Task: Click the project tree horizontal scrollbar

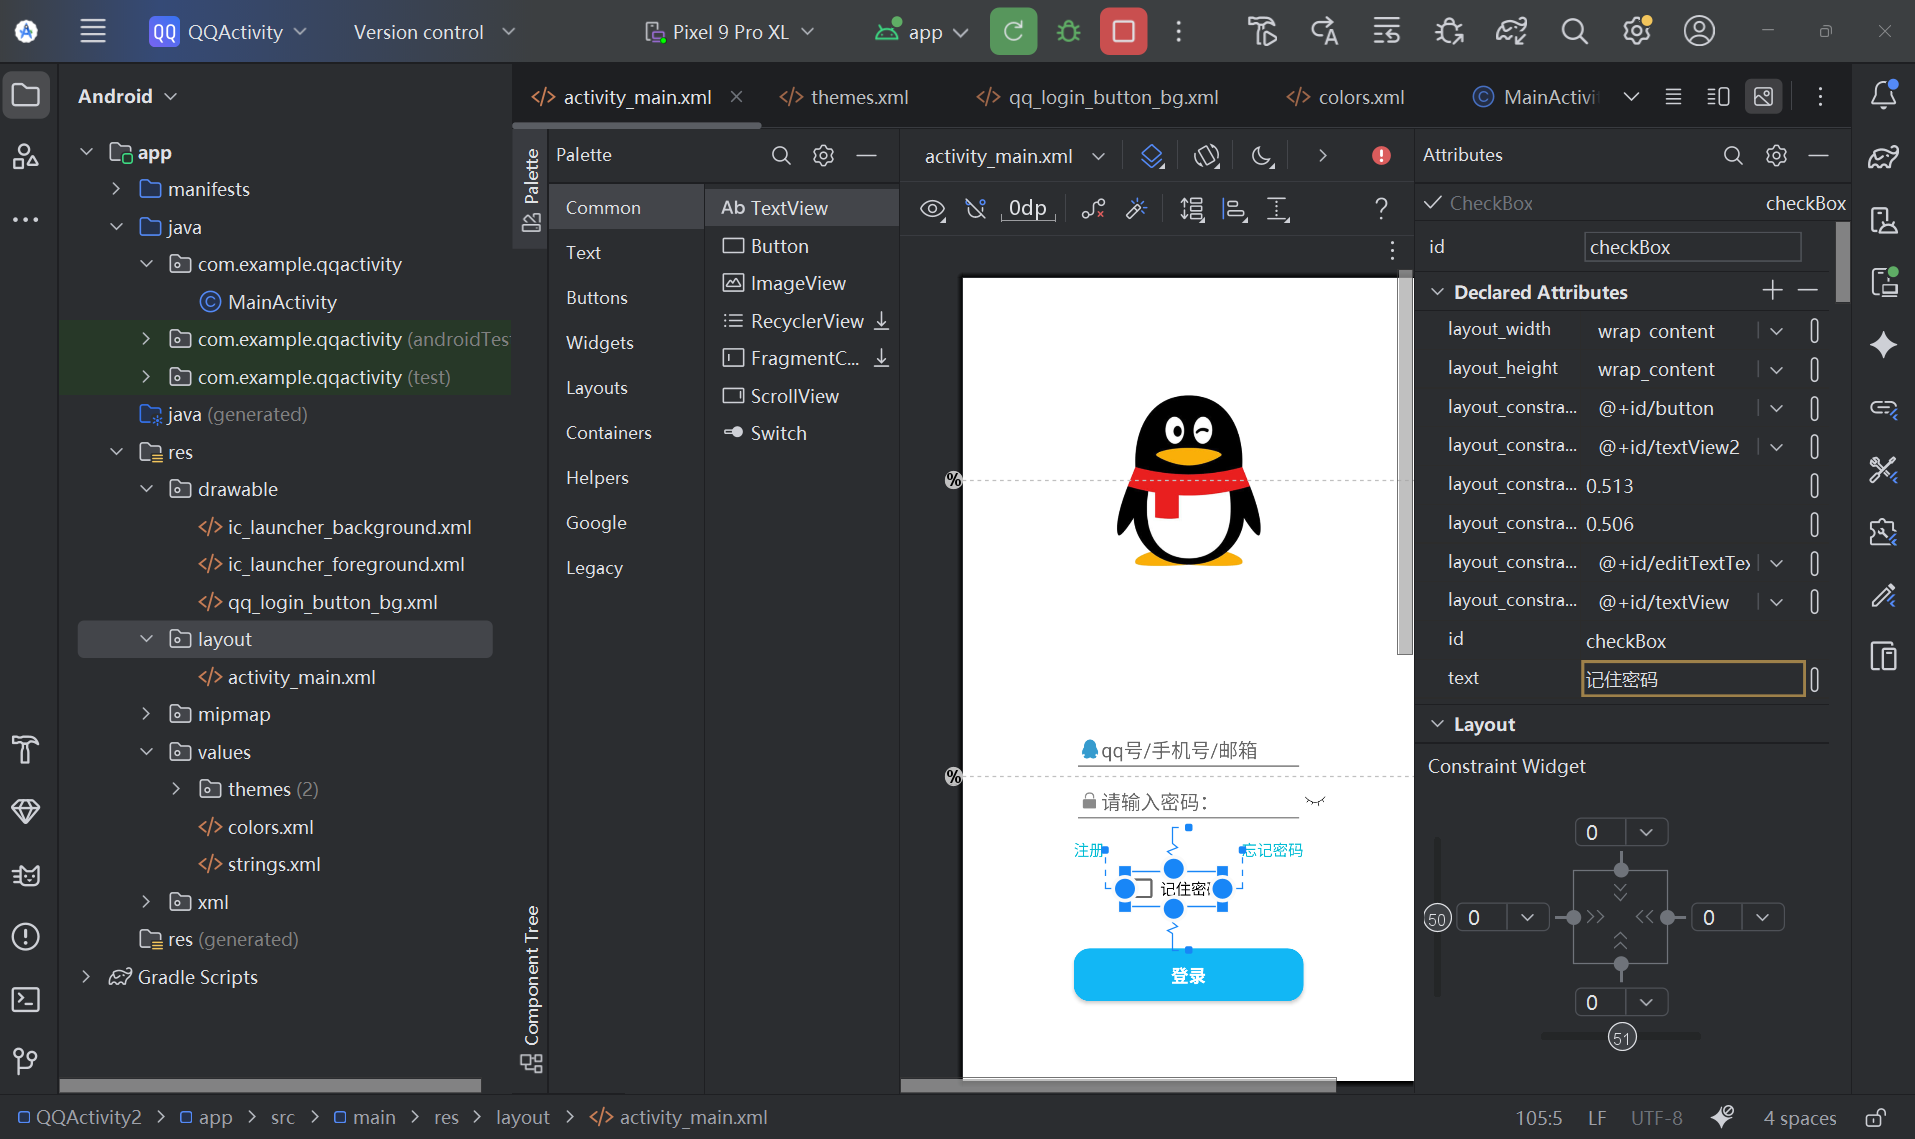Action: (270, 1085)
